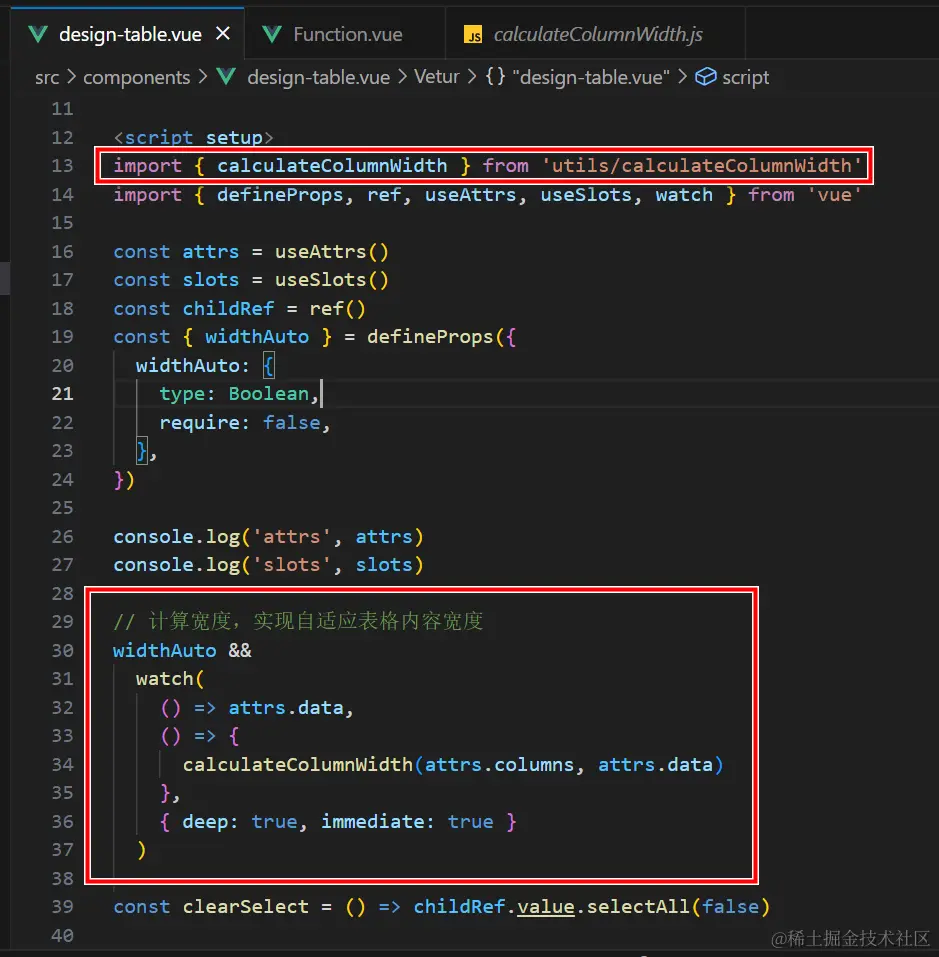Click line number 30 in the gutter
The height and width of the screenshot is (957, 939).
(62, 651)
